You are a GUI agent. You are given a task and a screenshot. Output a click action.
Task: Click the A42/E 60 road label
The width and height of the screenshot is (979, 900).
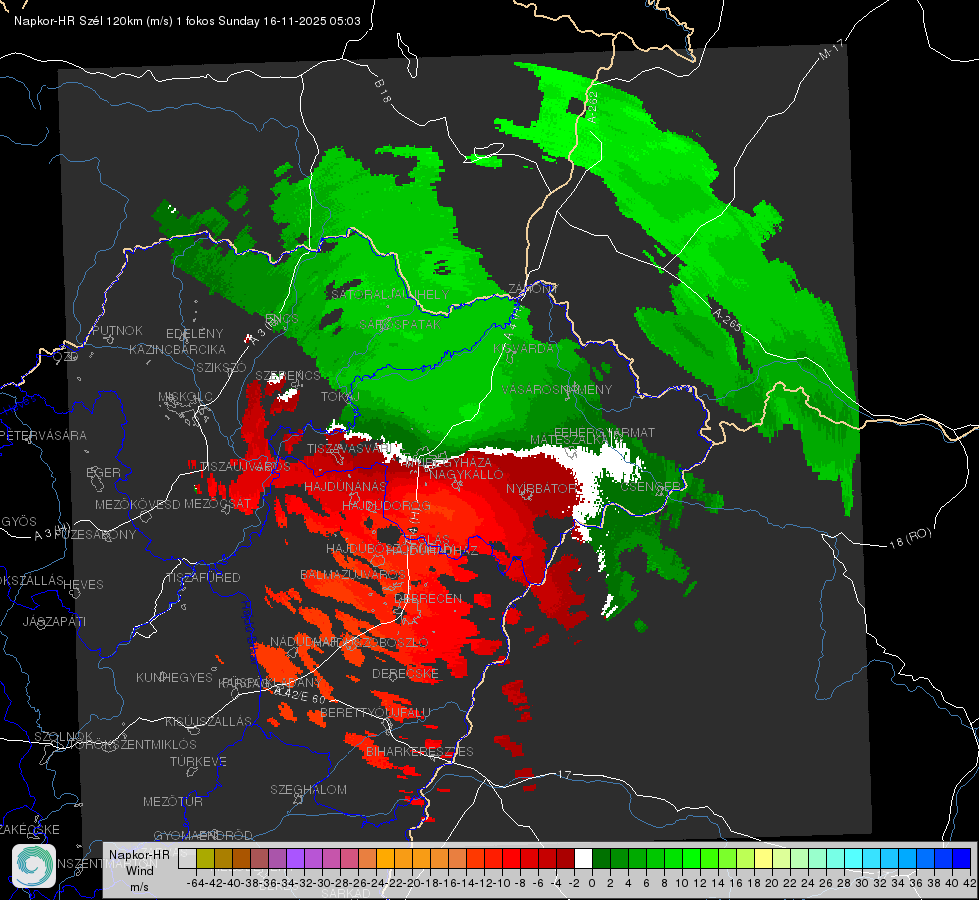point(300,695)
